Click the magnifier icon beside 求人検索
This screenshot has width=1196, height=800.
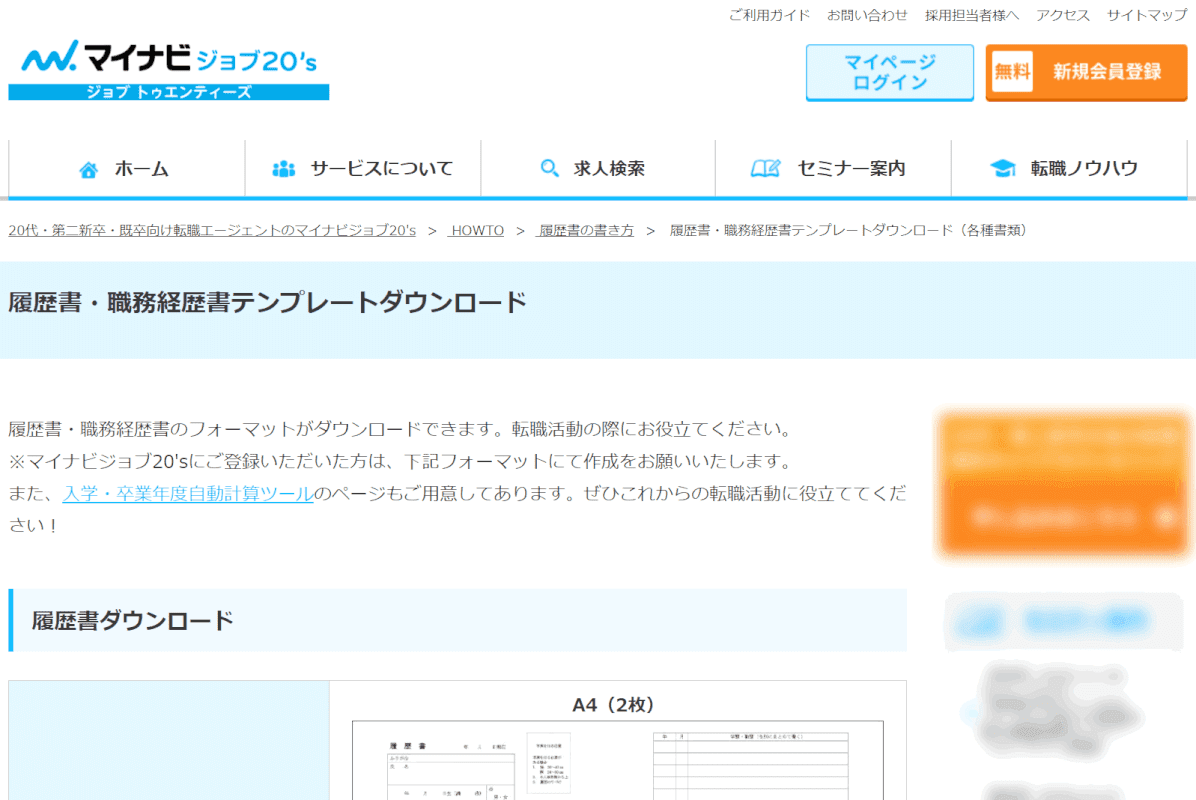pyautogui.click(x=549, y=169)
